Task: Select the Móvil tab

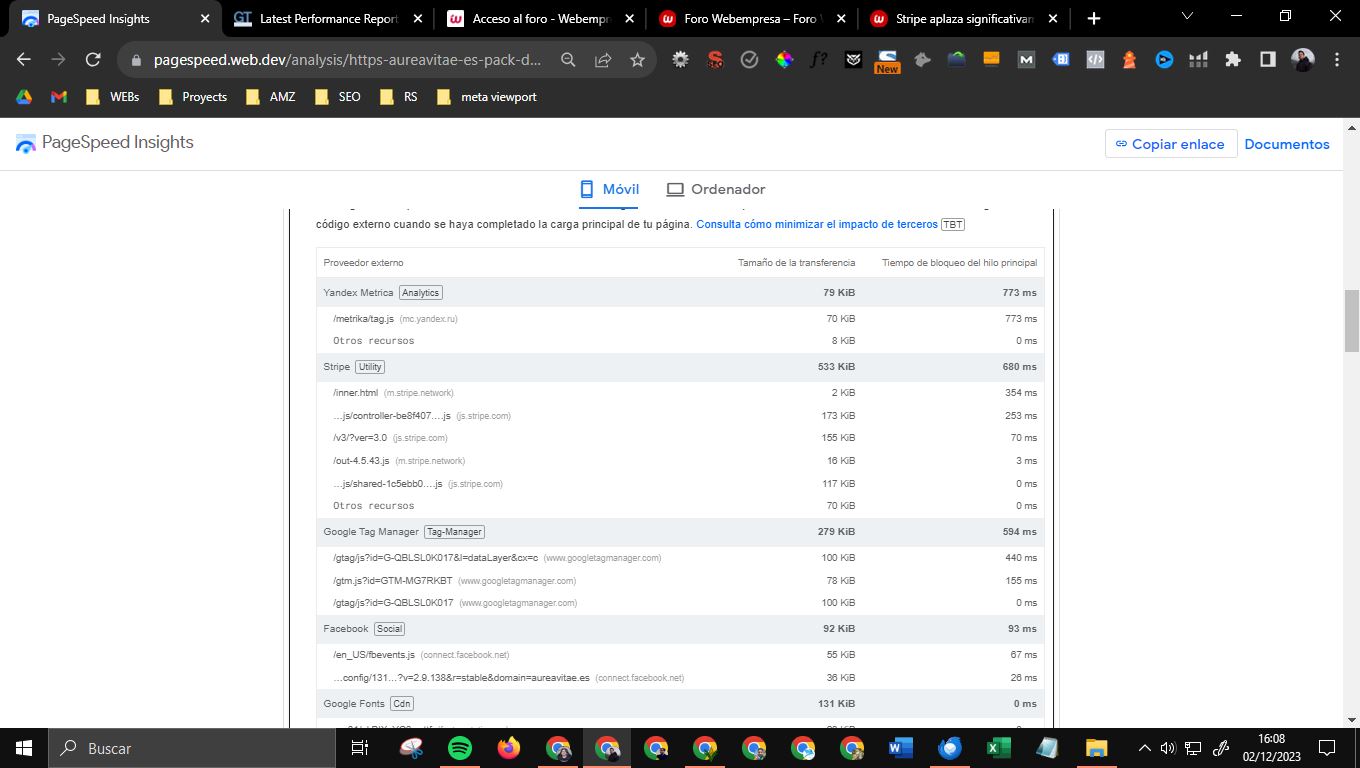Action: [x=609, y=189]
